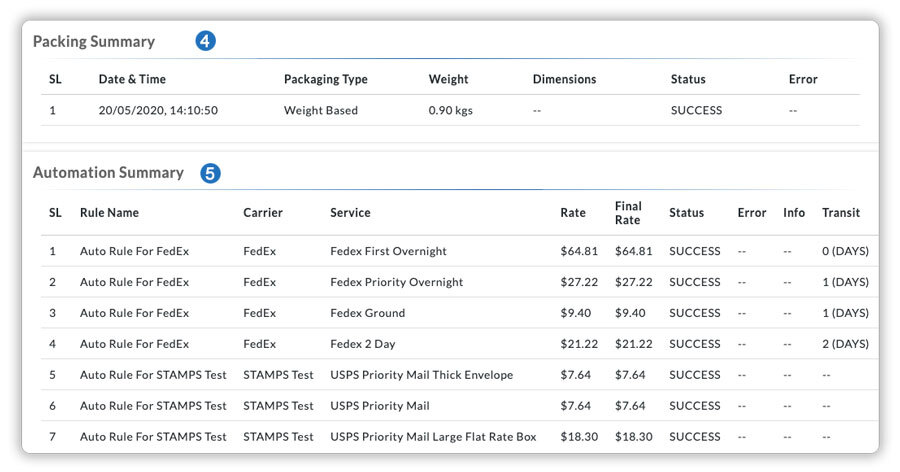Click the $64.81 rate value

pyautogui.click(x=579, y=251)
